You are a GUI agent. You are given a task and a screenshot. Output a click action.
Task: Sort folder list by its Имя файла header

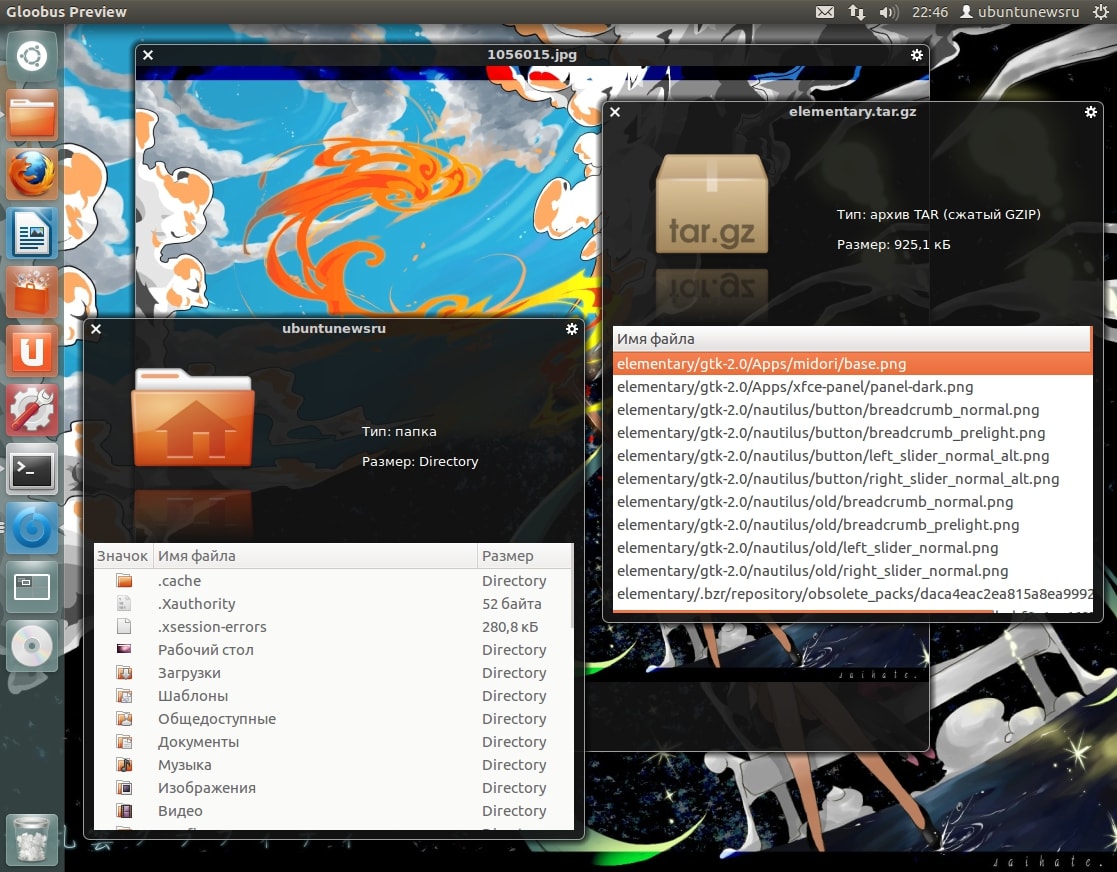point(315,556)
